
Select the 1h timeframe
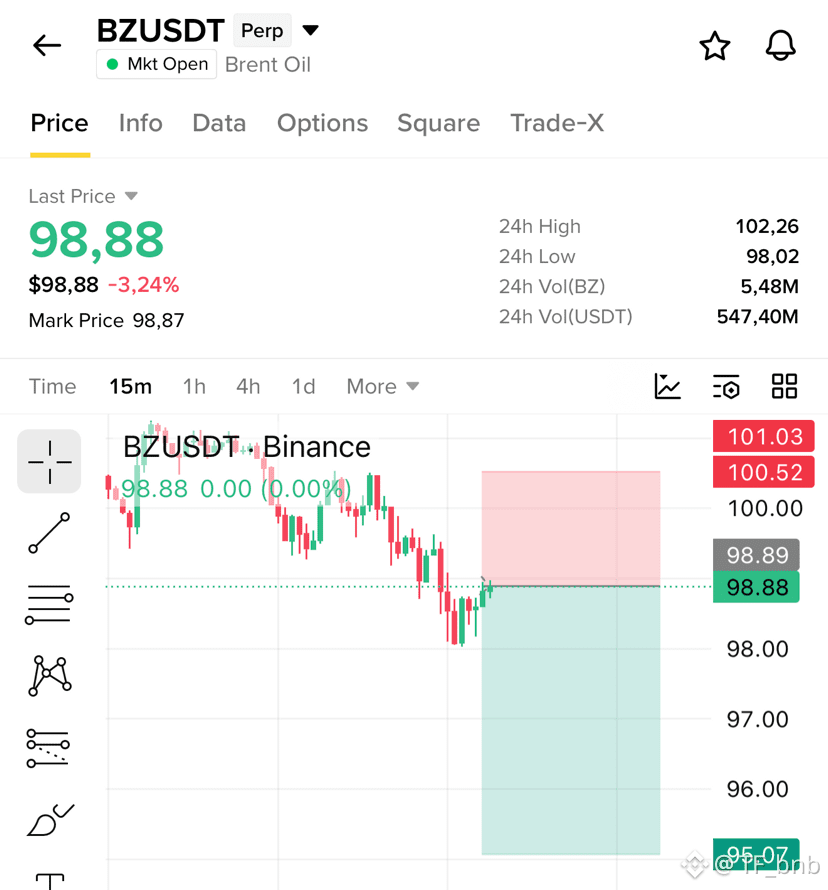pyautogui.click(x=194, y=387)
